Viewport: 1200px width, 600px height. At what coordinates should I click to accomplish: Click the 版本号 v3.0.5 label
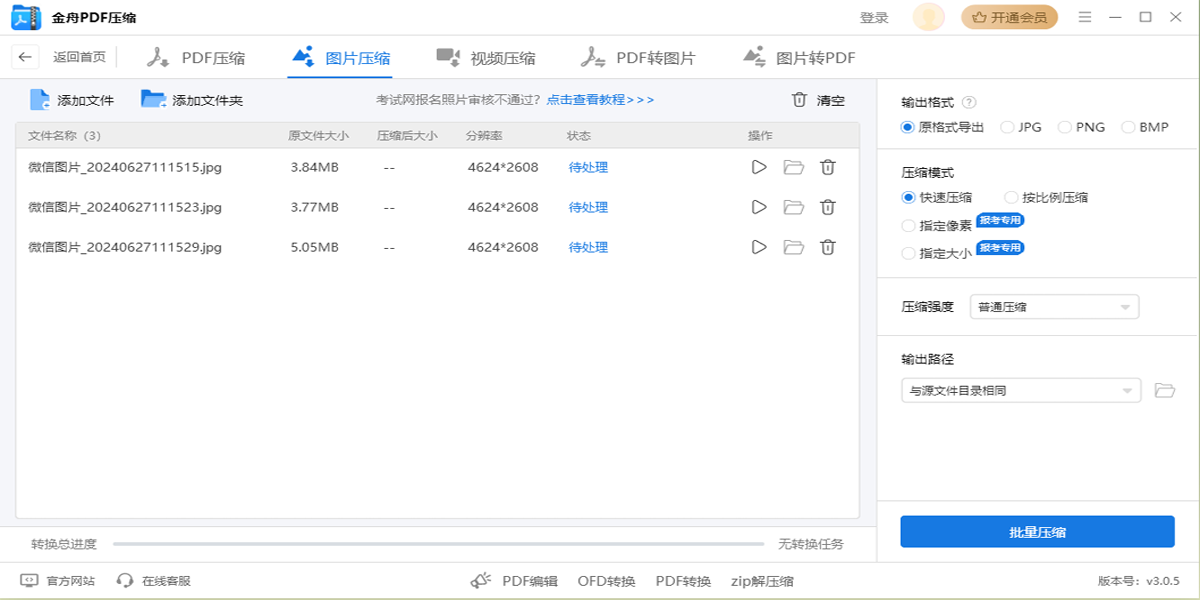pos(1139,581)
